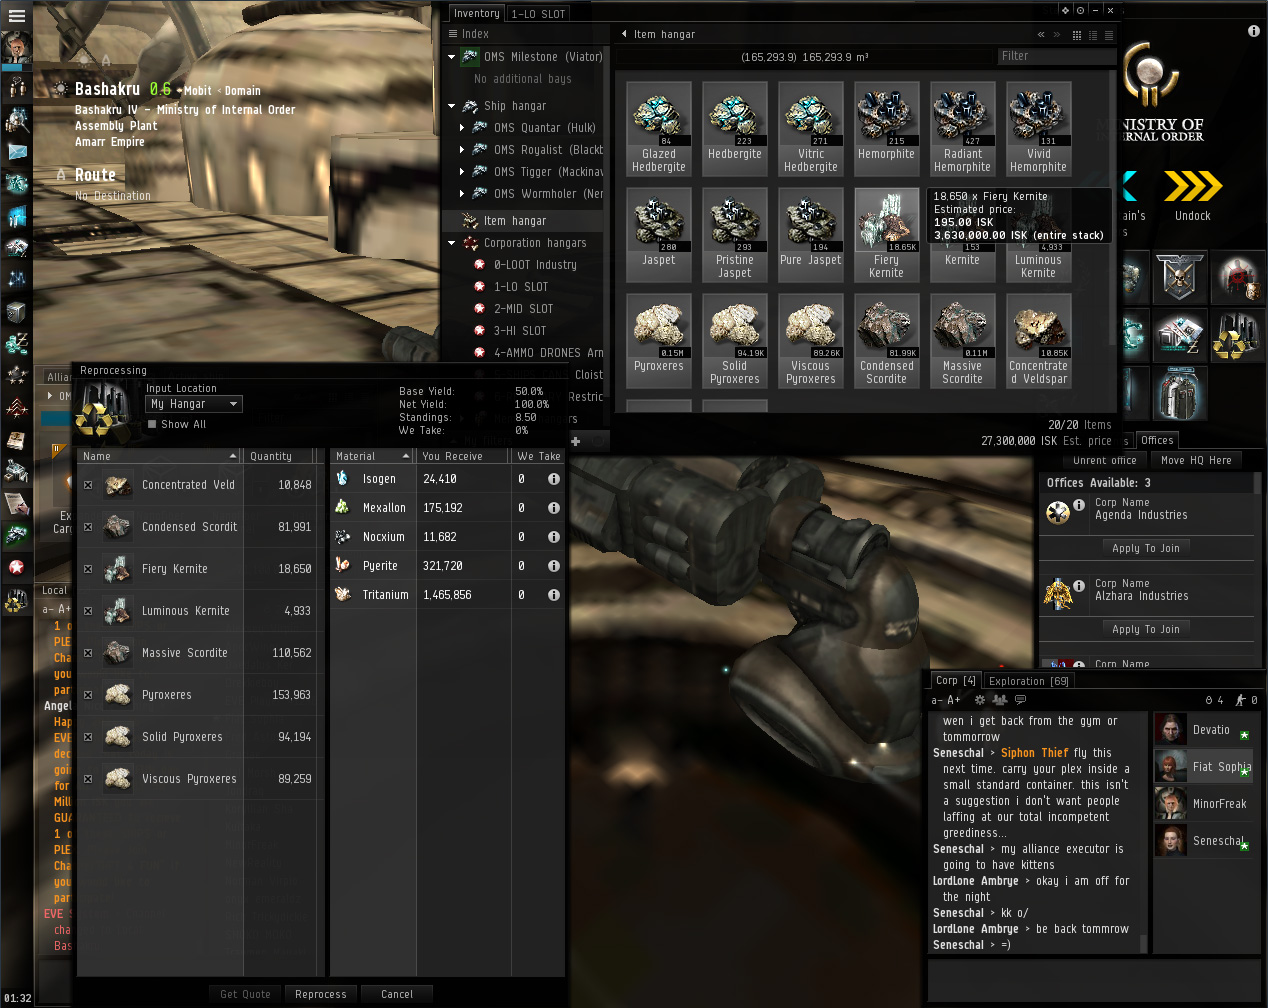Collapse the OMS Milestone (Viator) tree
The width and height of the screenshot is (1268, 1008).
pyautogui.click(x=452, y=57)
